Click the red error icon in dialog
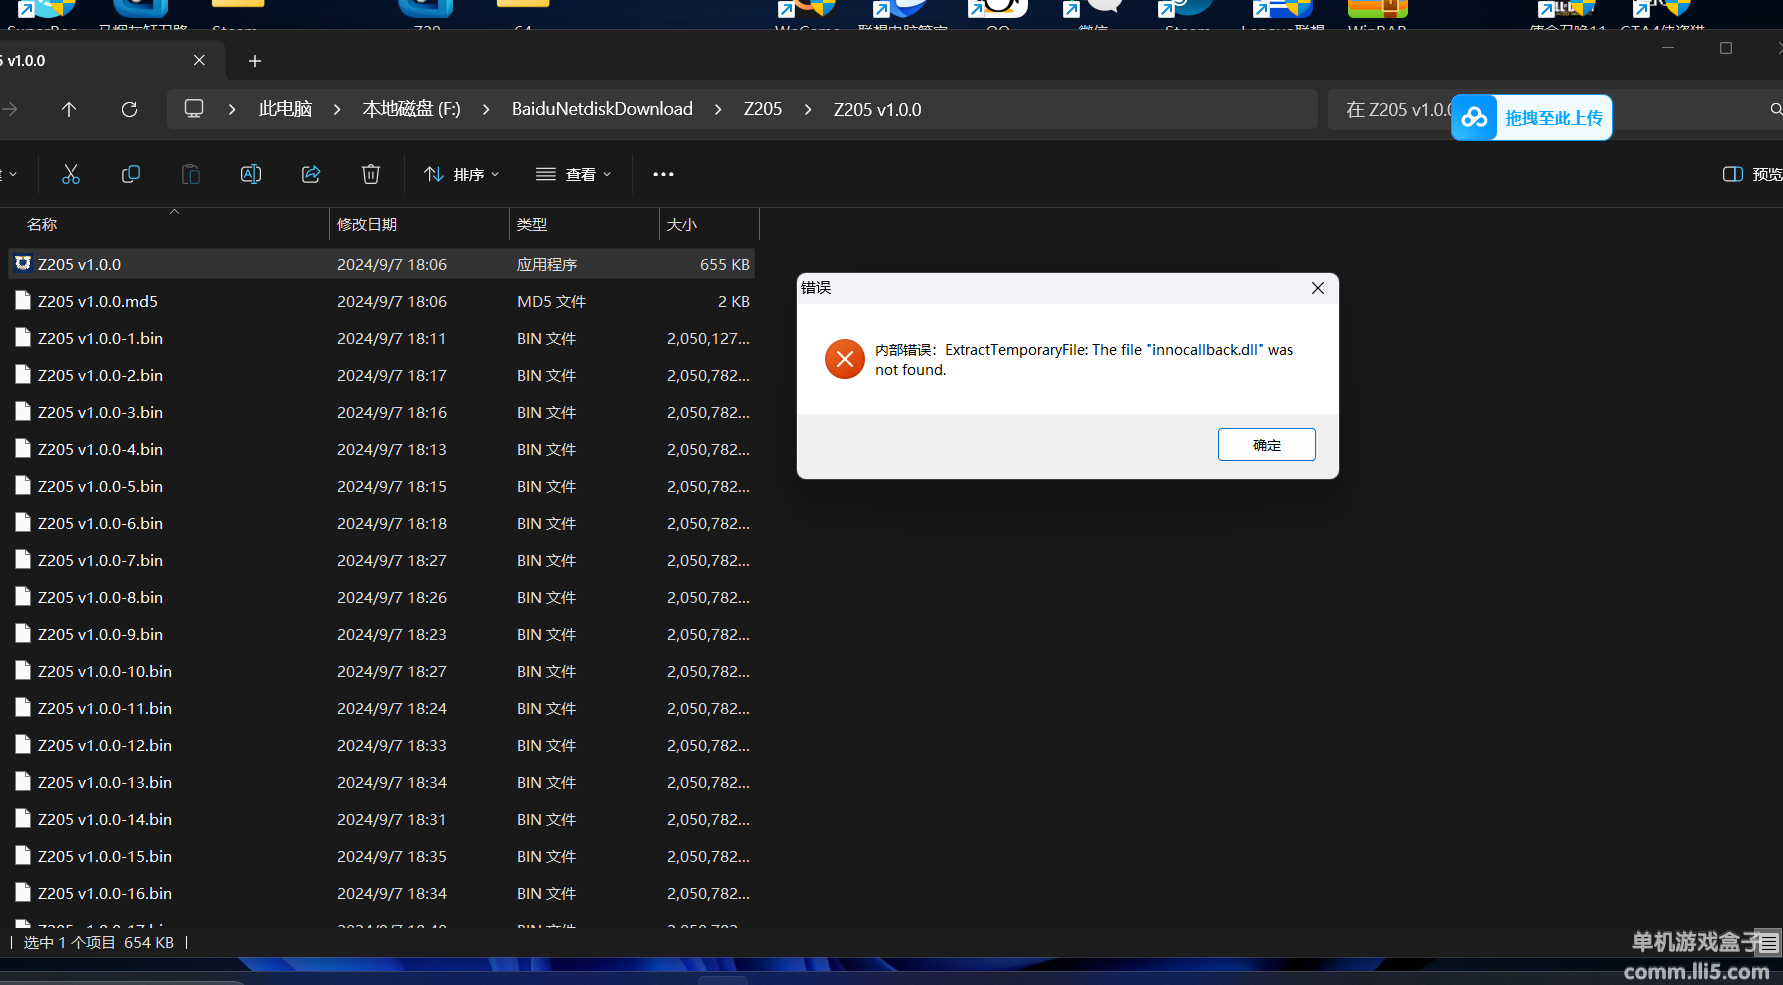 (x=845, y=359)
